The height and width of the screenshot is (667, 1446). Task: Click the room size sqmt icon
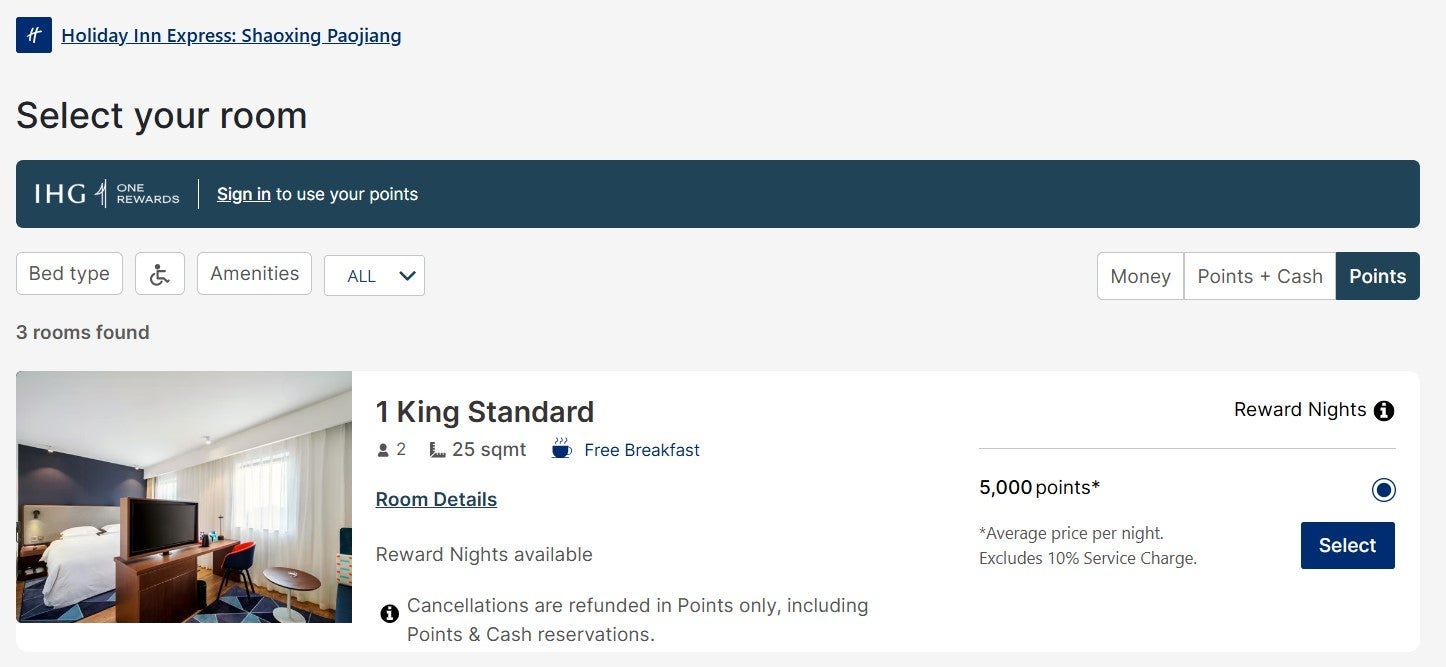click(437, 450)
